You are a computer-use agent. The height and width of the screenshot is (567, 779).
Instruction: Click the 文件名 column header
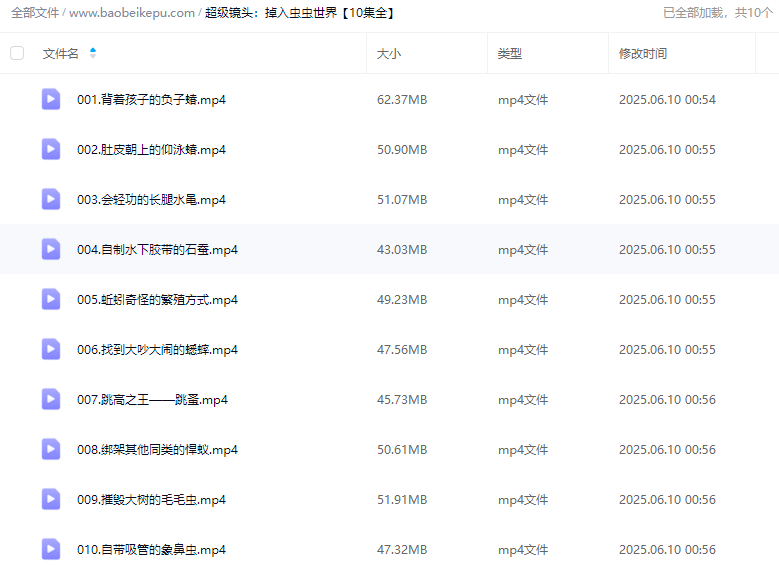61,53
